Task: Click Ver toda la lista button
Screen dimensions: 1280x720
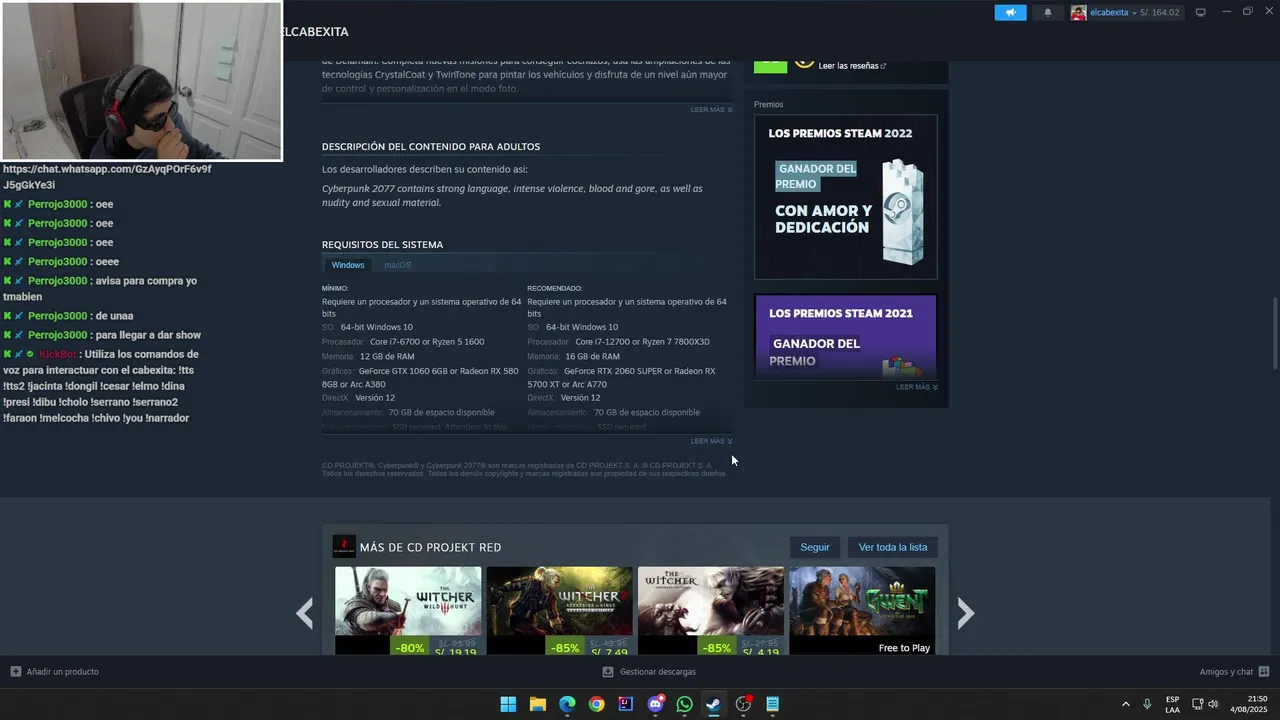Action: (893, 547)
